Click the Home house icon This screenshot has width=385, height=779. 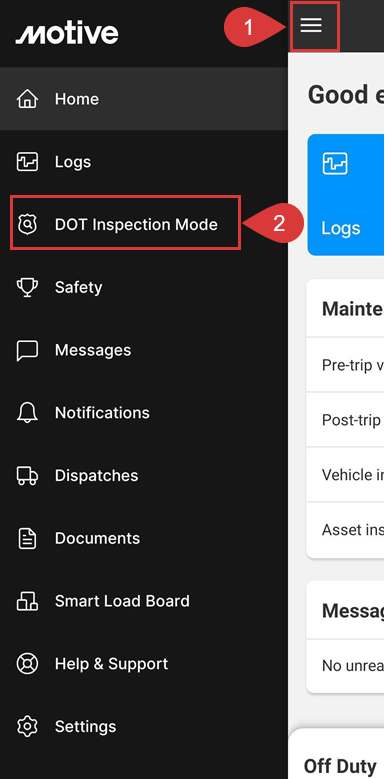pos(27,99)
